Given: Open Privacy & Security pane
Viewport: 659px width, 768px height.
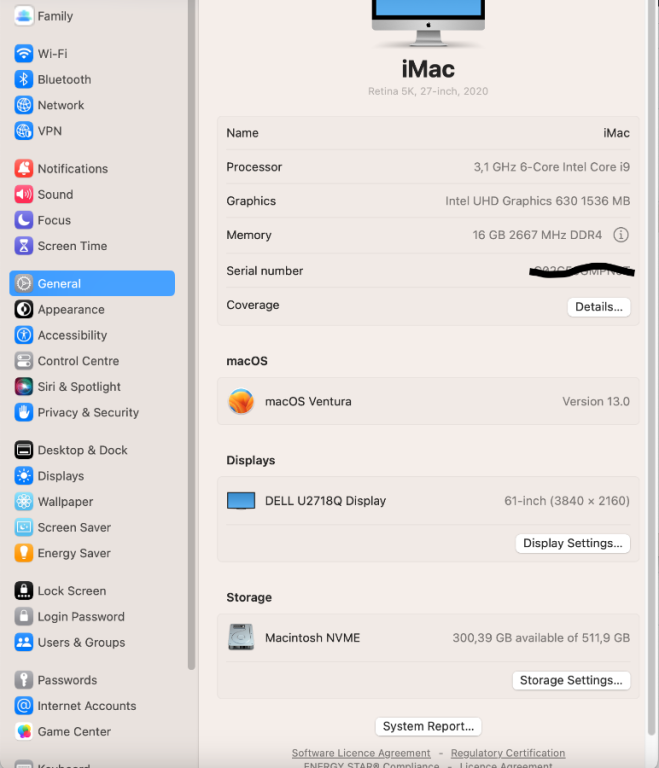Looking at the screenshot, I should pos(88,412).
